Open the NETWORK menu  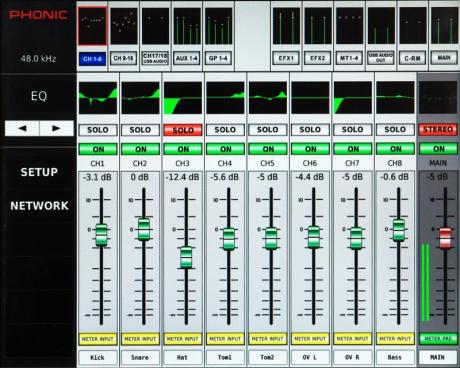tap(39, 206)
